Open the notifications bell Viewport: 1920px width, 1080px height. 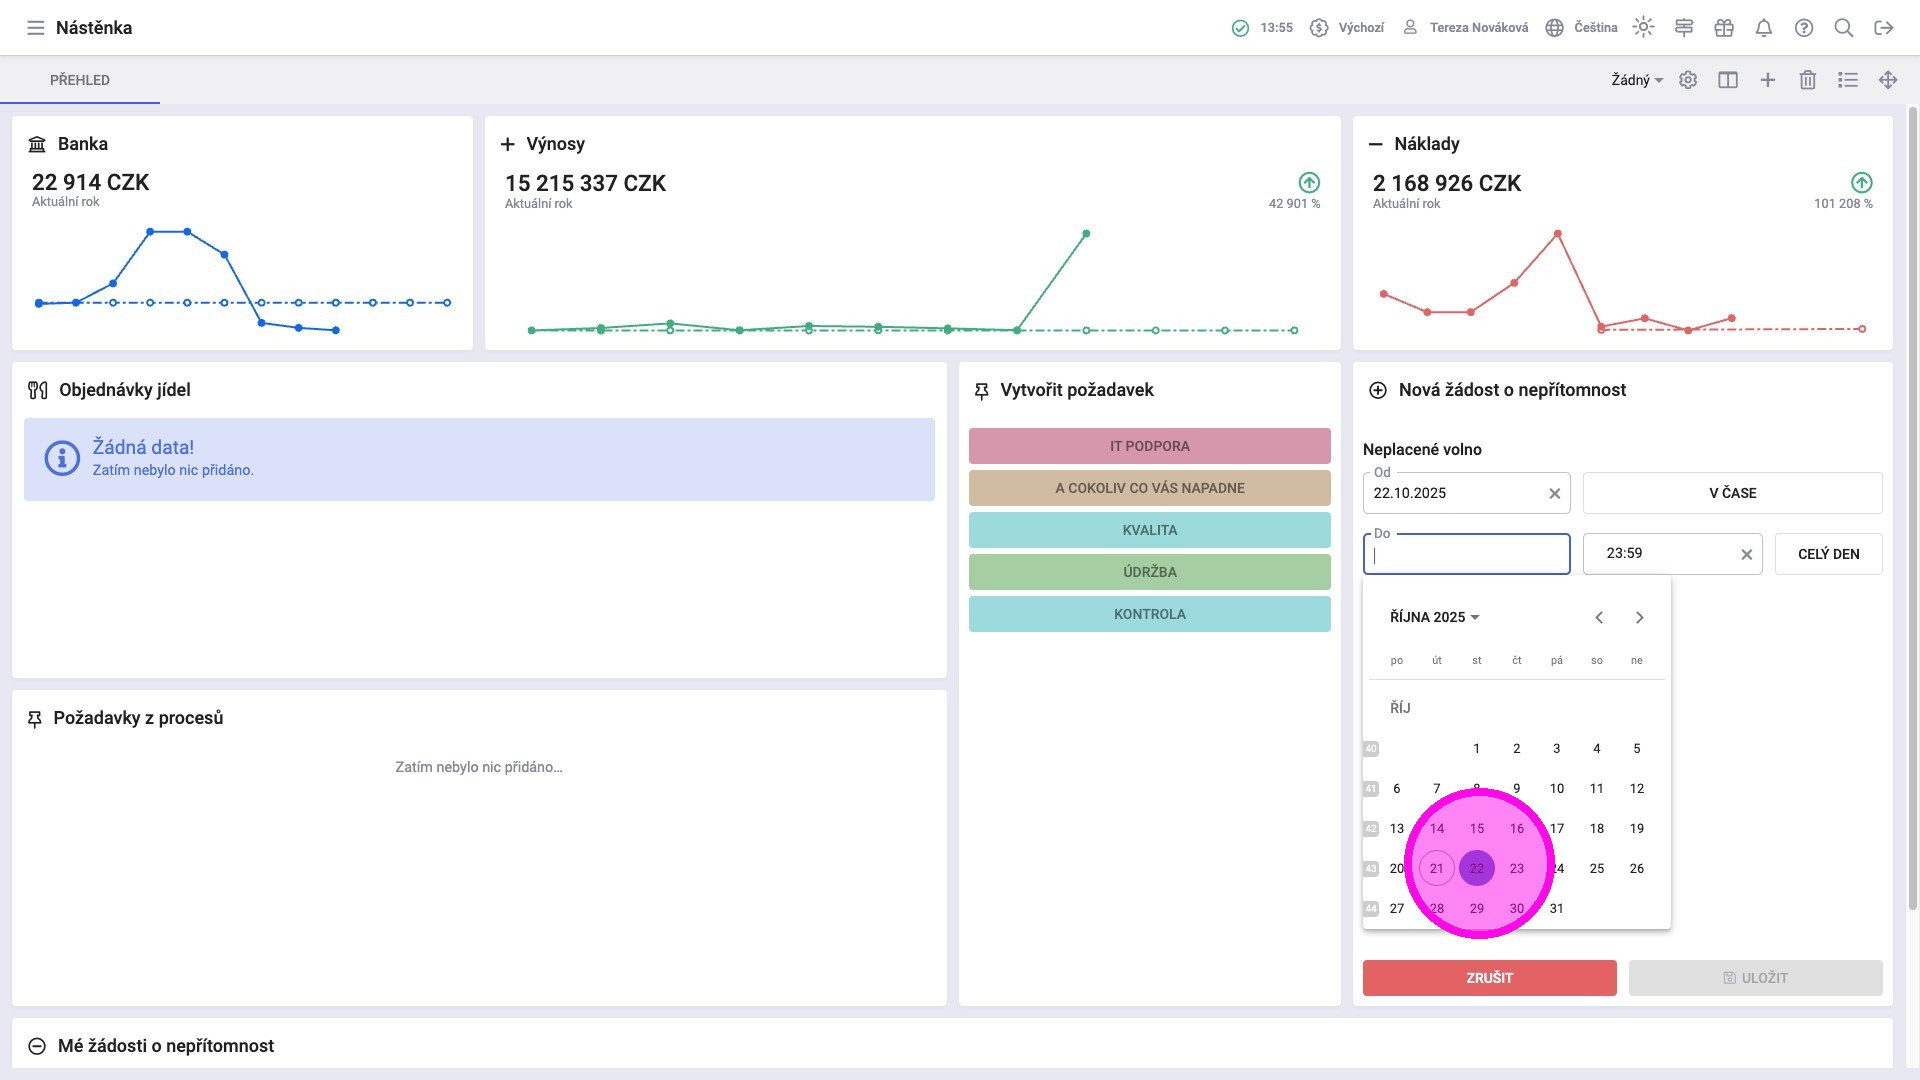pos(1764,28)
